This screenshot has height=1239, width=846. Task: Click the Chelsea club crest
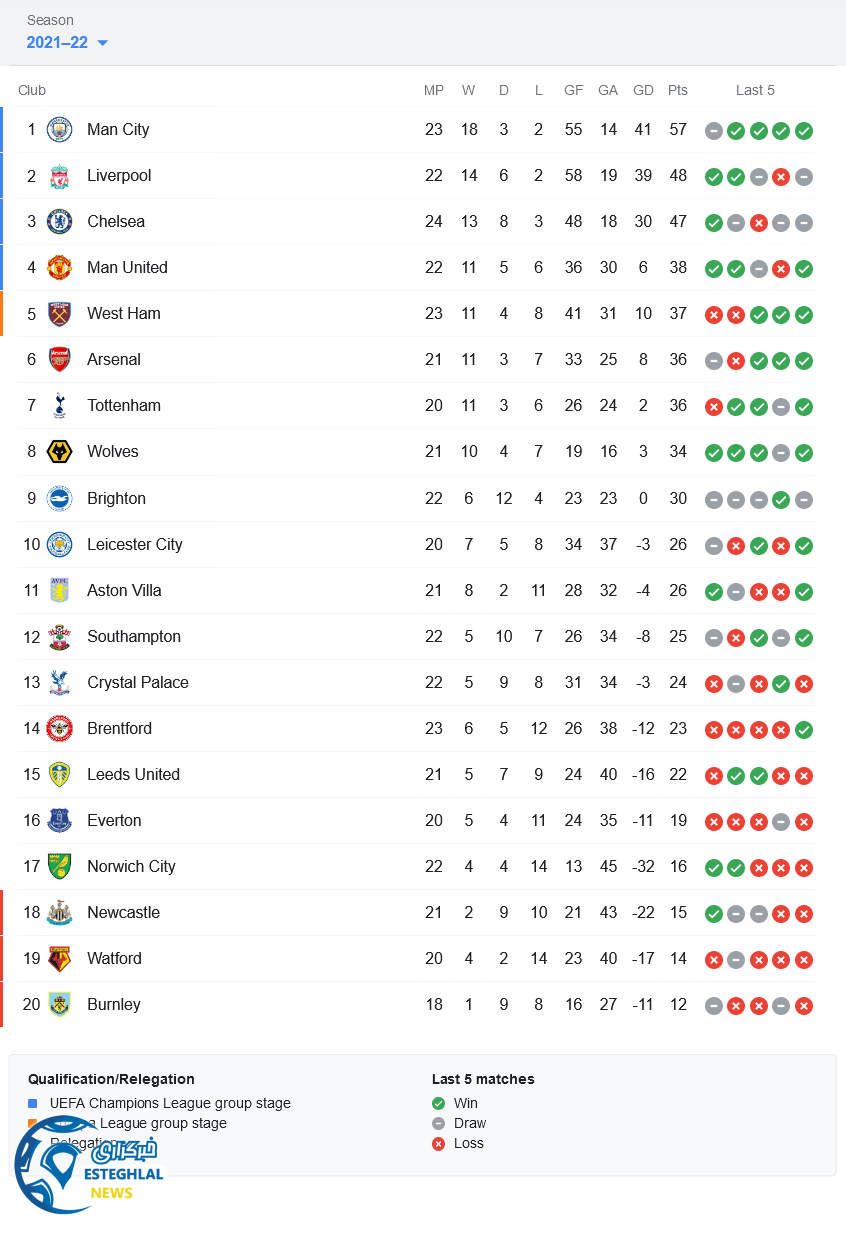(x=59, y=222)
